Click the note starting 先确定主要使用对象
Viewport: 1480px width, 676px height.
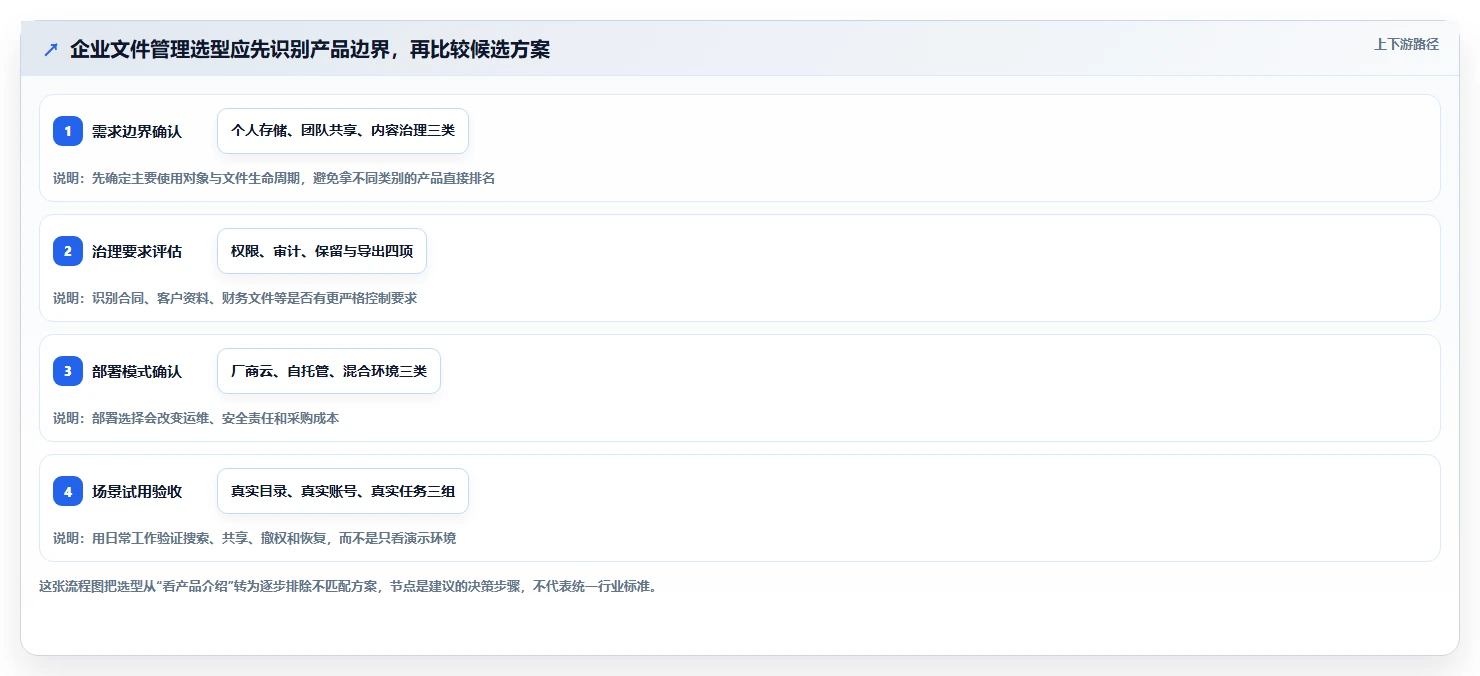[274, 178]
